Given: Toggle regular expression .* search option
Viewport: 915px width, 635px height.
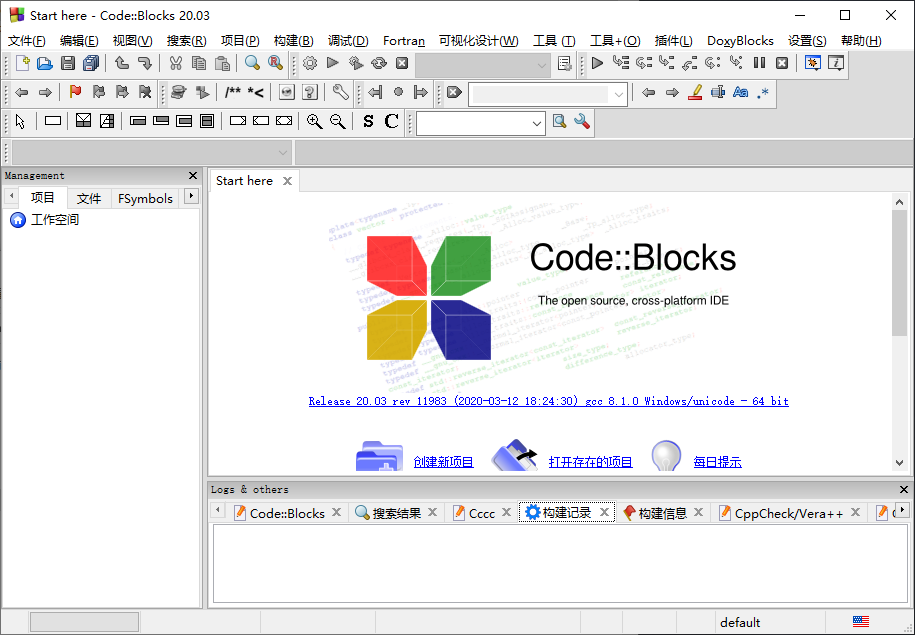Looking at the screenshot, I should [x=763, y=92].
